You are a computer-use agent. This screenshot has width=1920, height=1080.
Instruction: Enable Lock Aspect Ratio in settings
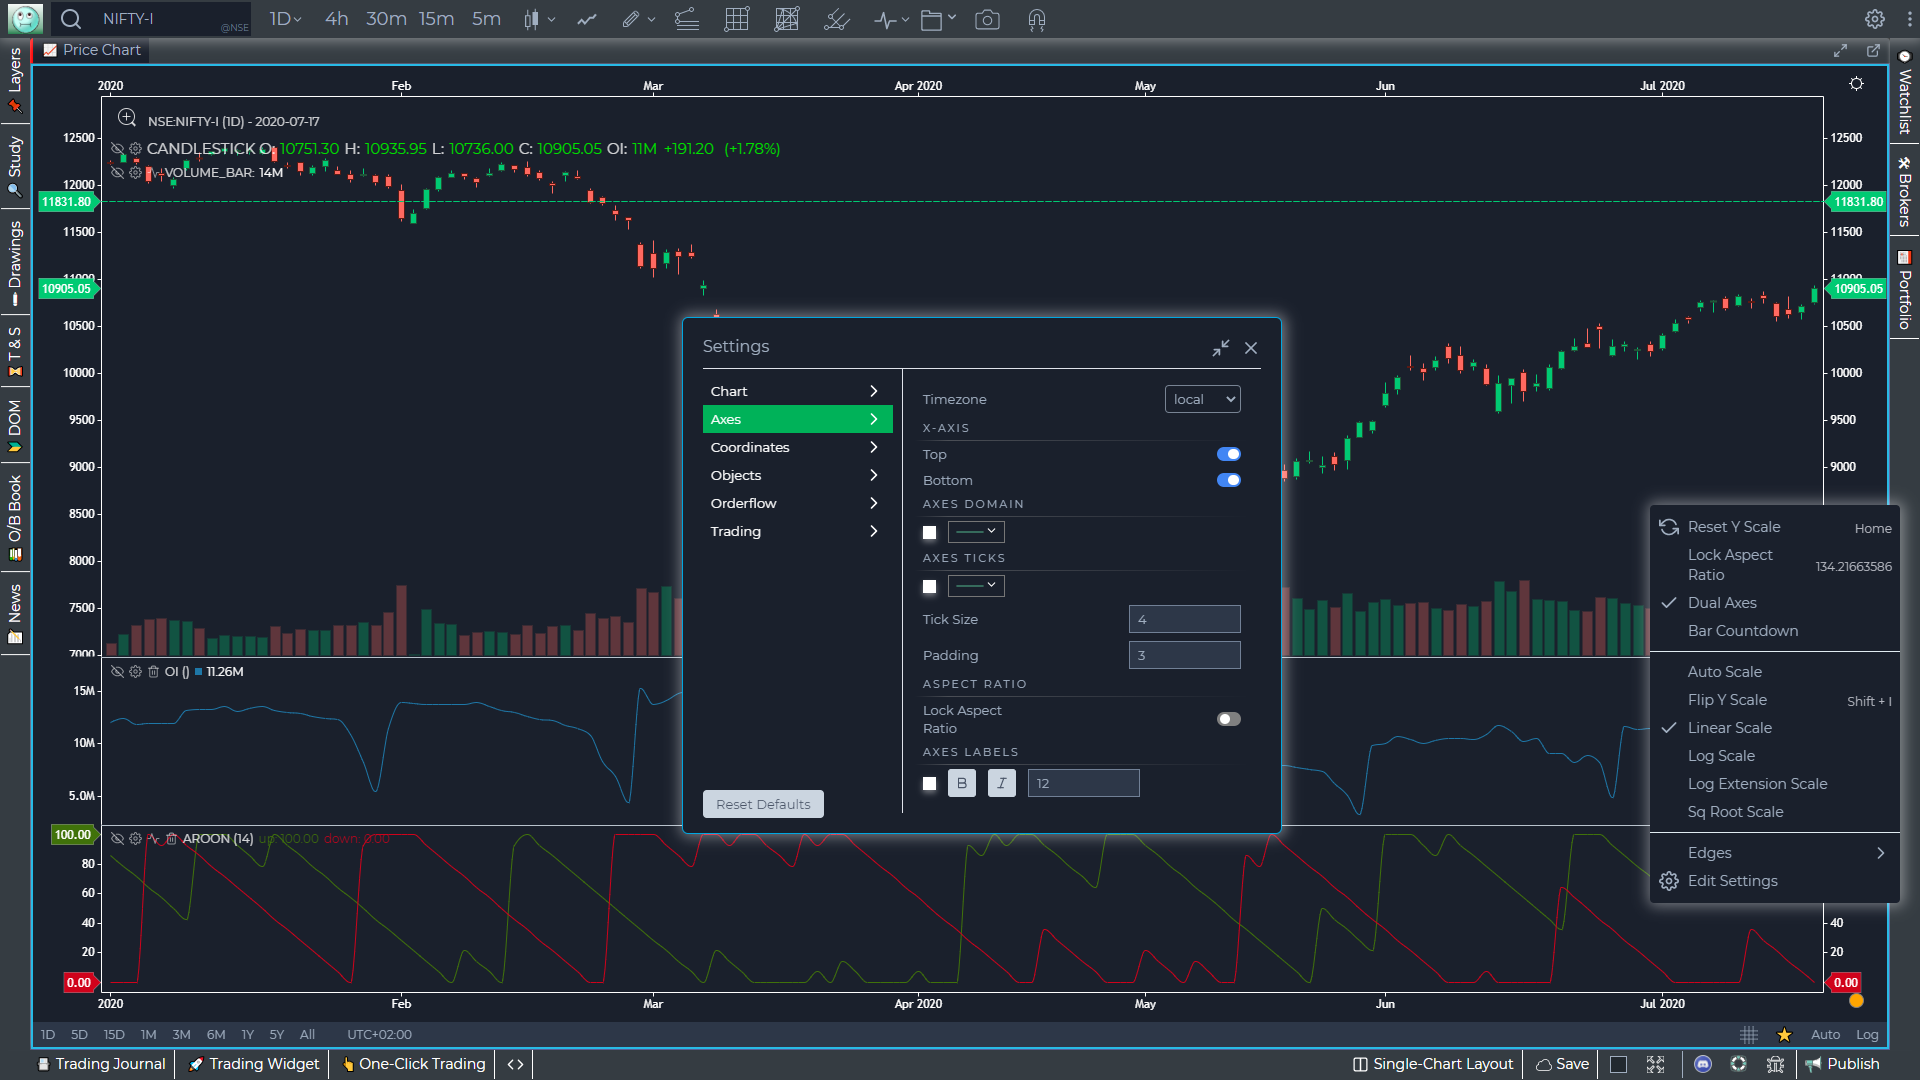1228,718
